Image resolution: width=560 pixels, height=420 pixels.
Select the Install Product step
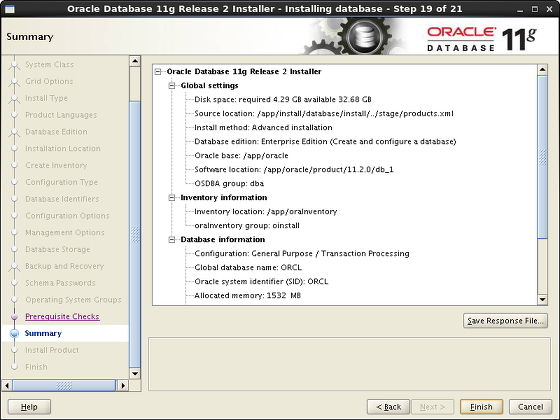tap(52, 350)
